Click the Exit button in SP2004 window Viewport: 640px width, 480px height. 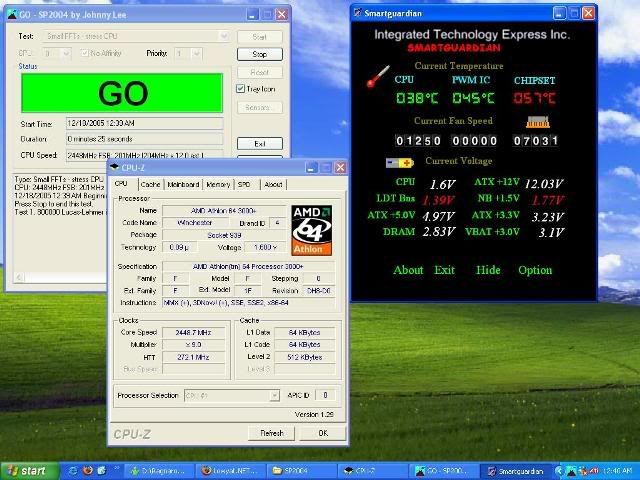point(260,144)
